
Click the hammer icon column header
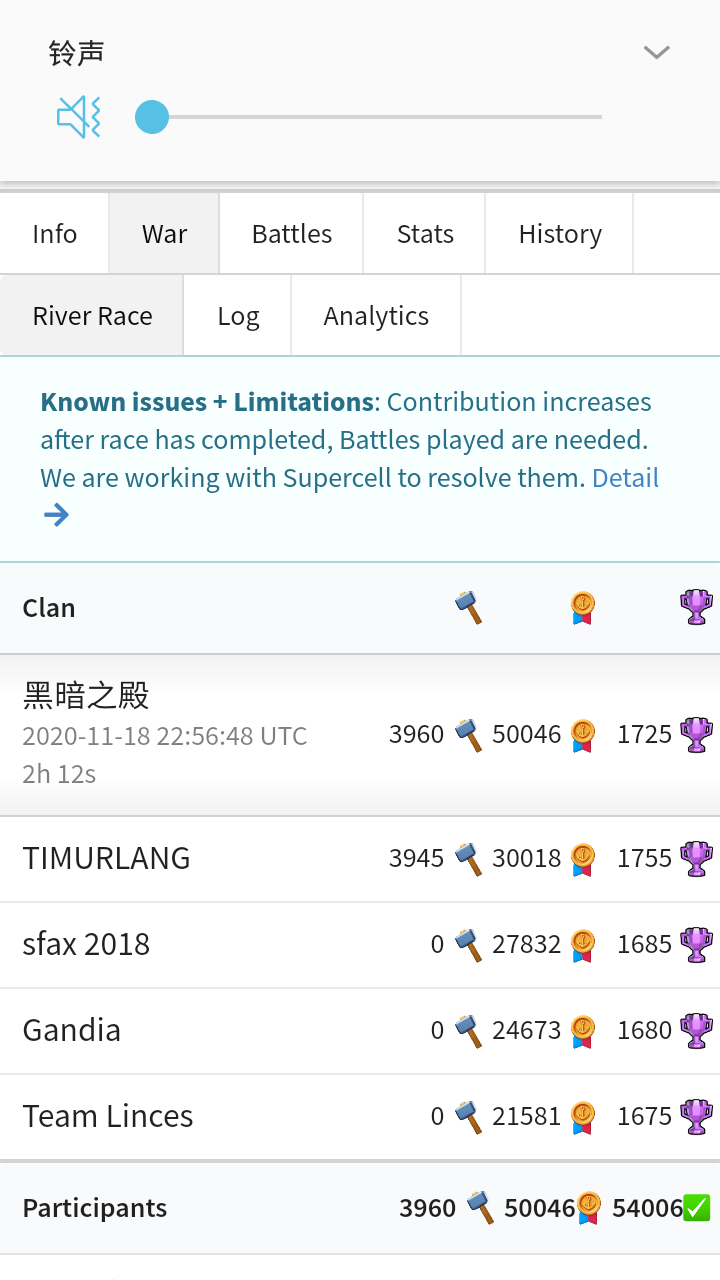pos(468,607)
